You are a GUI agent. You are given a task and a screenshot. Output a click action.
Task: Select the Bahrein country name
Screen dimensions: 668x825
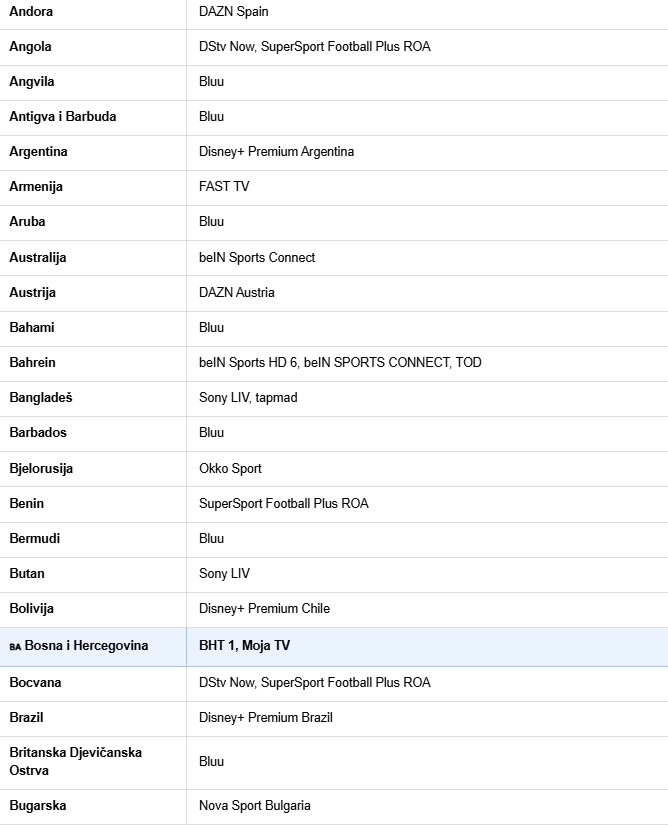[x=32, y=363]
